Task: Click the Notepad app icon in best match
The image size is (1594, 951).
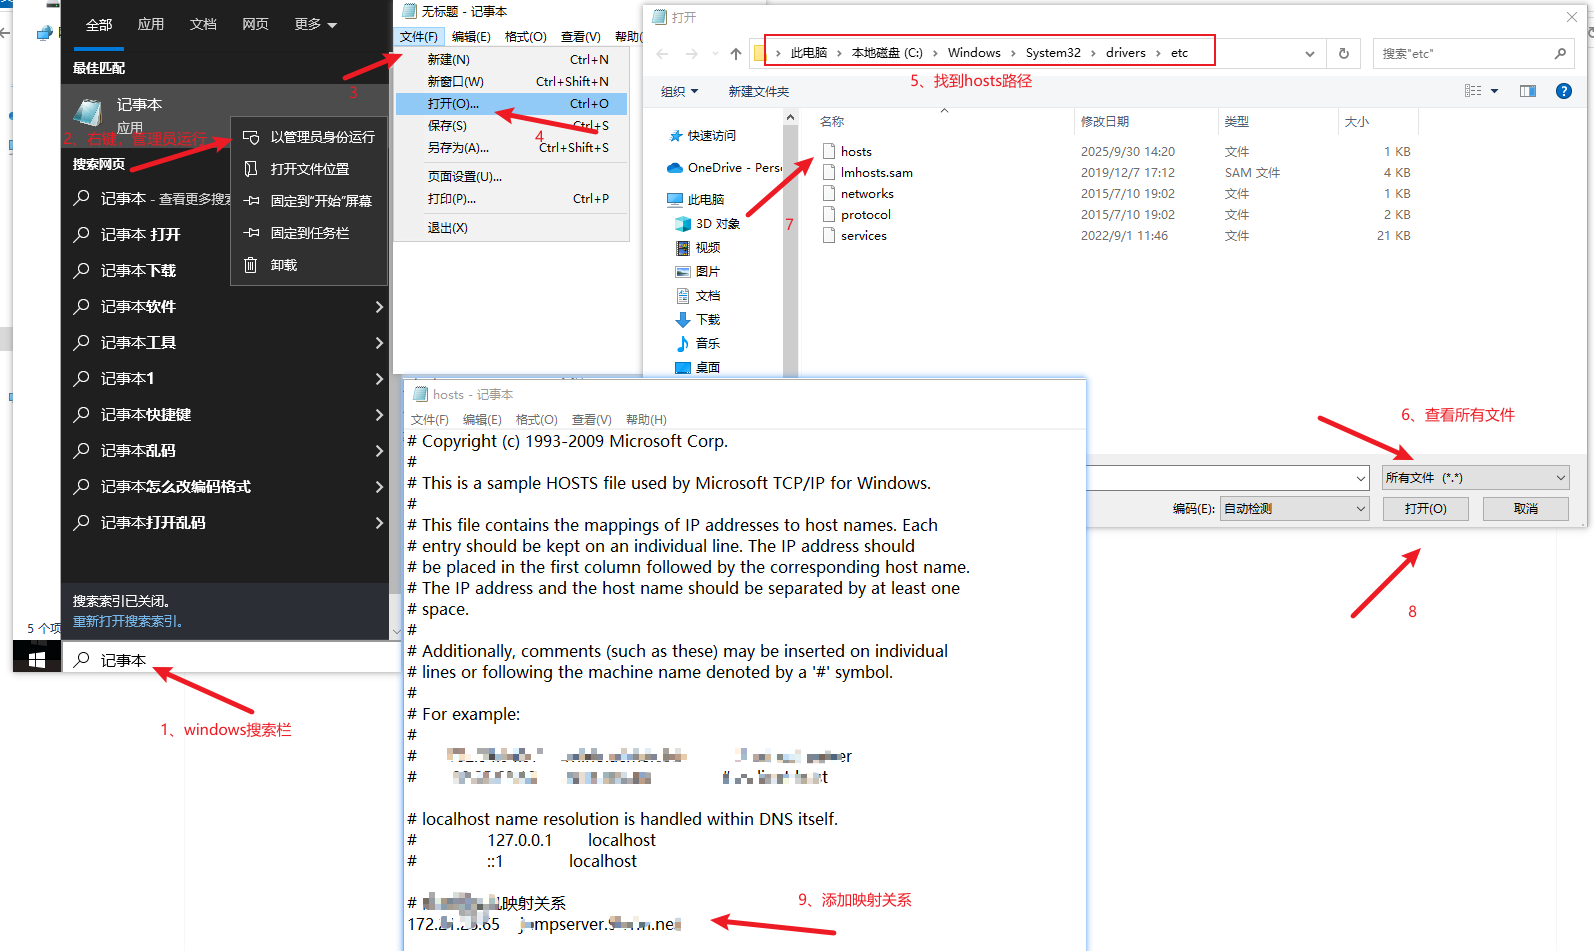Action: (x=89, y=113)
